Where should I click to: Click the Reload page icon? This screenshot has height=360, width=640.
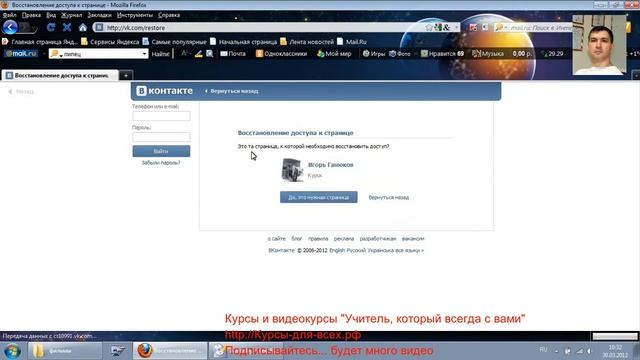click(51, 27)
